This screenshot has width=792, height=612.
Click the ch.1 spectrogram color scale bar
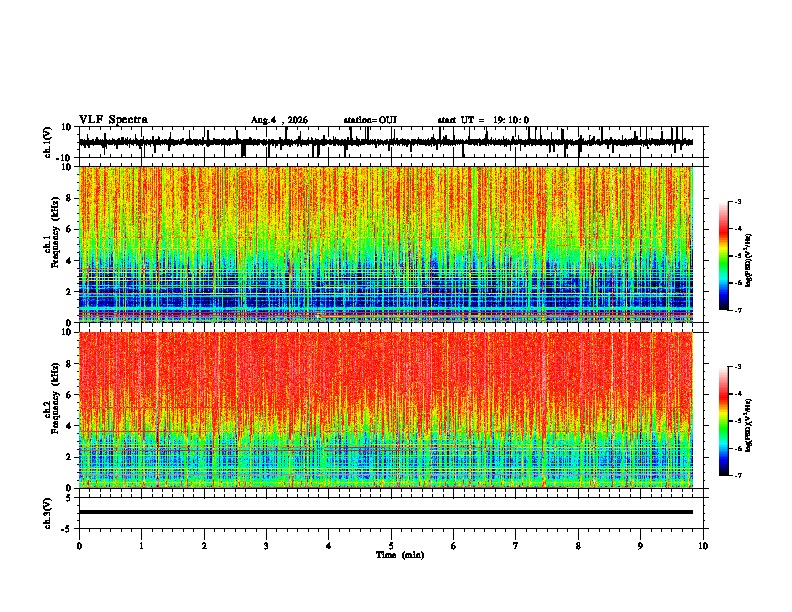coord(724,256)
